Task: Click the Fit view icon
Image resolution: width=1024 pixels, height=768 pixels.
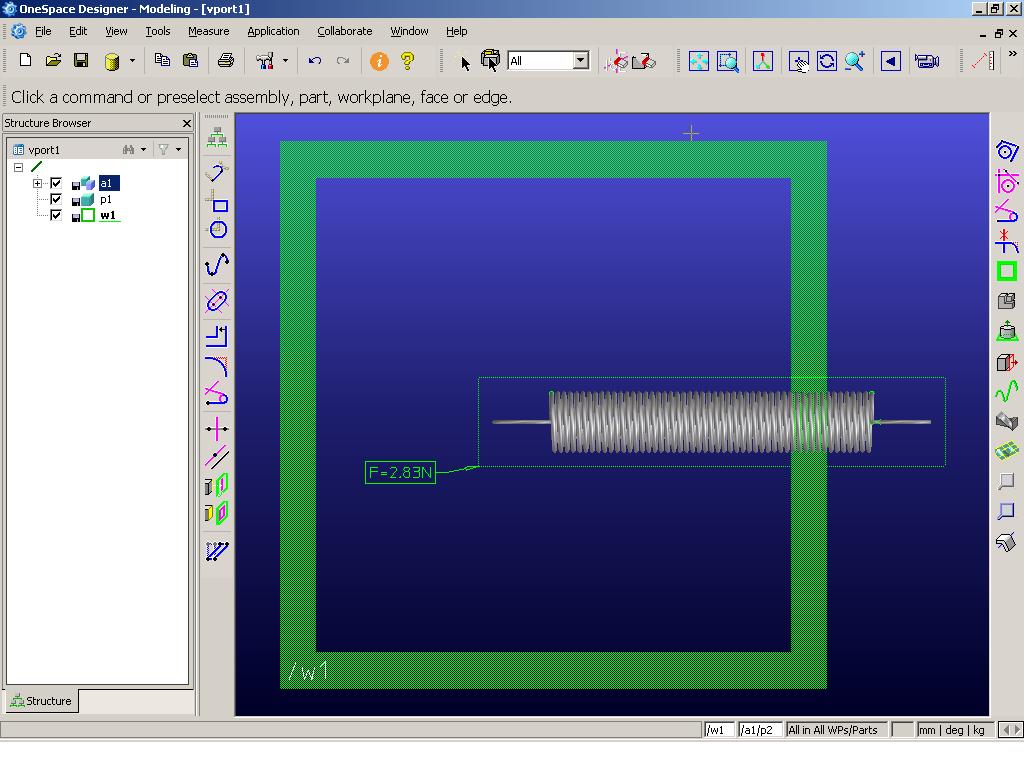Action: point(699,61)
